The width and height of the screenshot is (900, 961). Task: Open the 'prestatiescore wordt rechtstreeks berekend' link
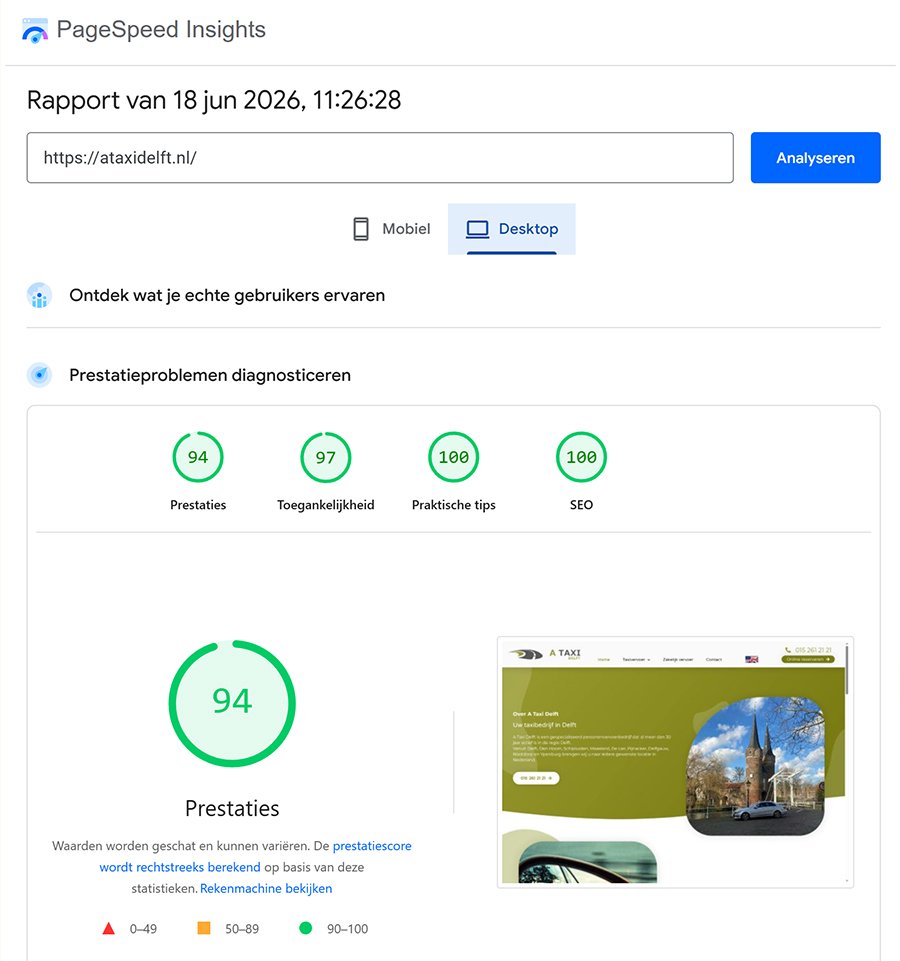click(256, 856)
